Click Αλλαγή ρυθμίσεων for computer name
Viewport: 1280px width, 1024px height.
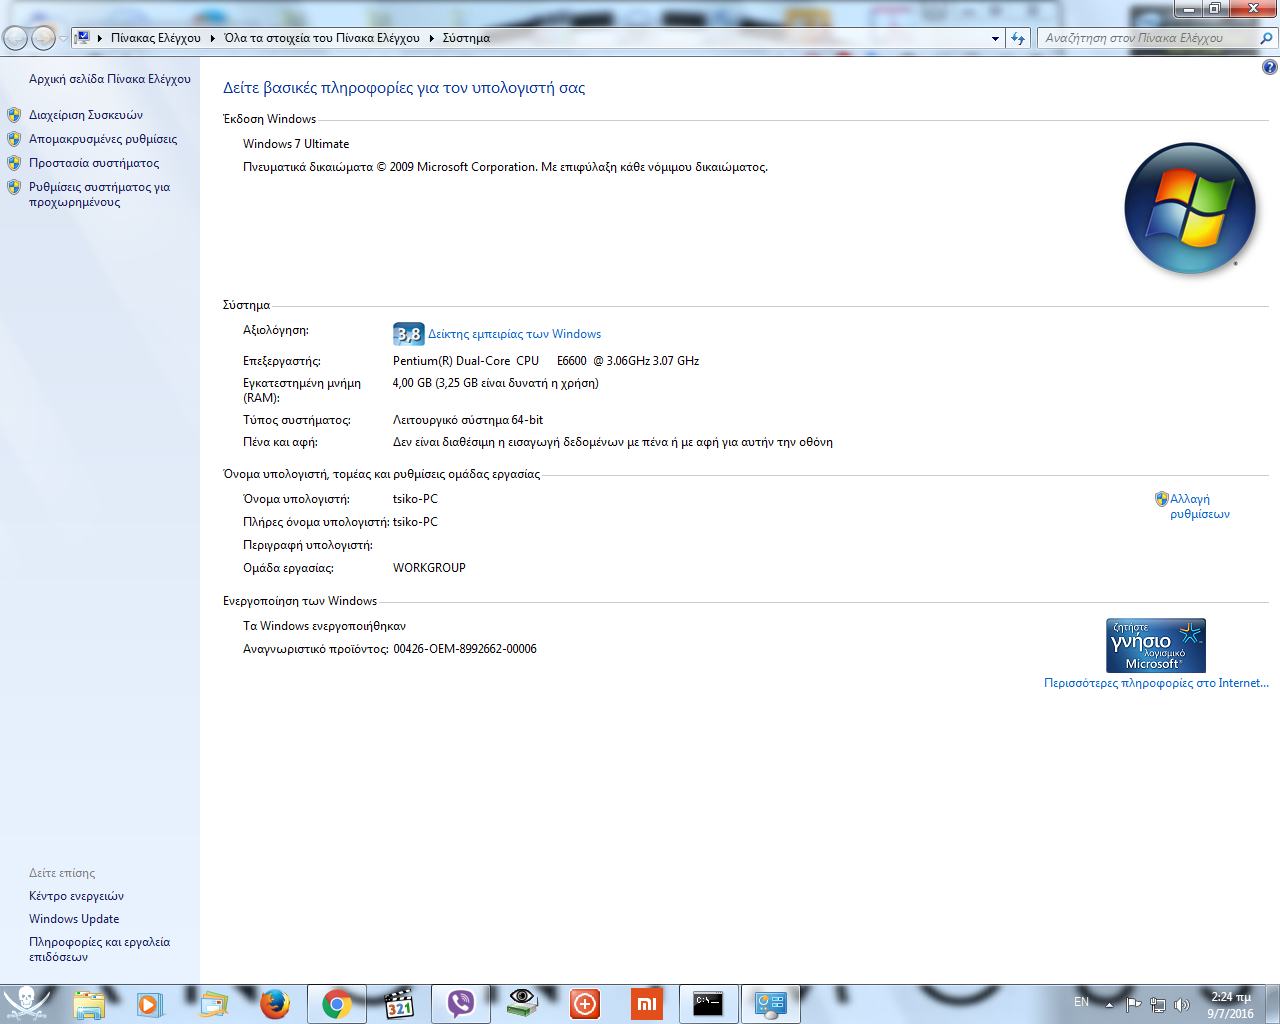click(x=1199, y=506)
